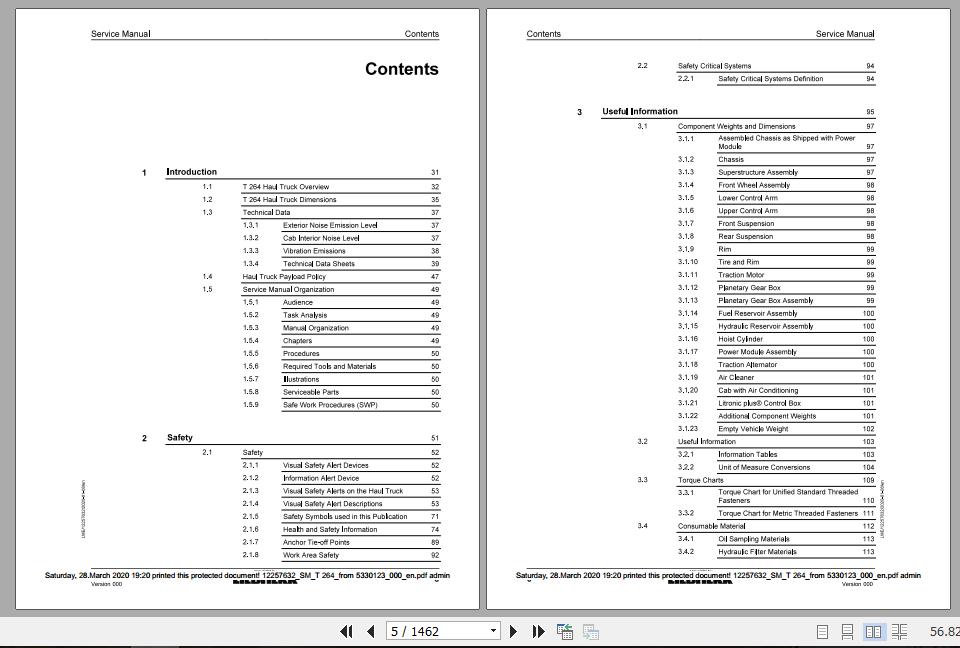The width and height of the screenshot is (960, 648).
Task: Open the page number dropdown arrow
Action: 493,631
